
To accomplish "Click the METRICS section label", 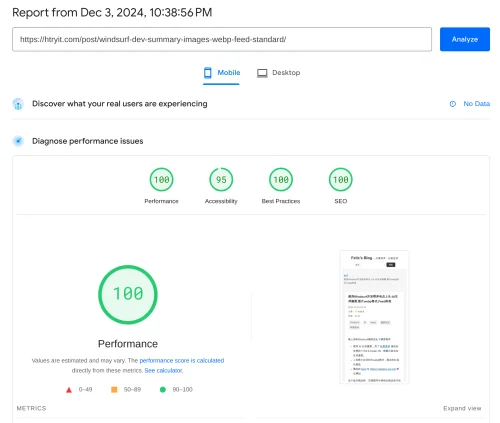I will 31,408.
